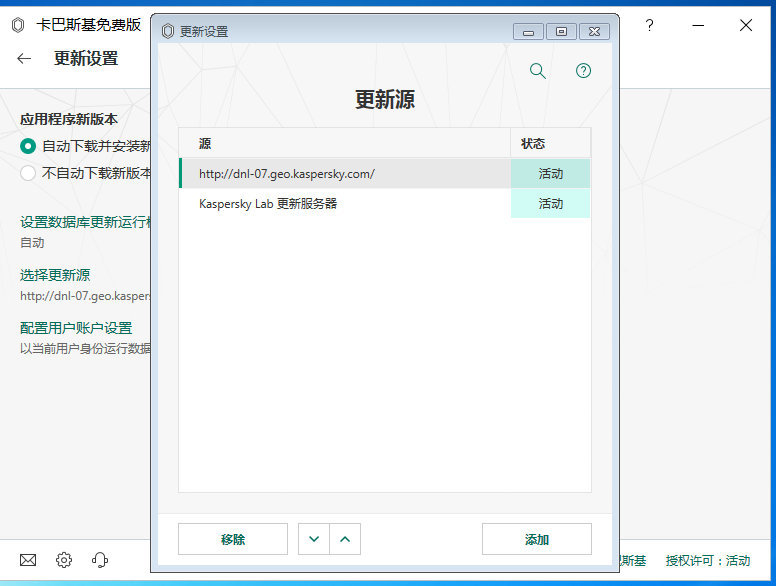Click the support headset icon in the main window footer
This screenshot has width=776, height=586.
tap(99, 560)
